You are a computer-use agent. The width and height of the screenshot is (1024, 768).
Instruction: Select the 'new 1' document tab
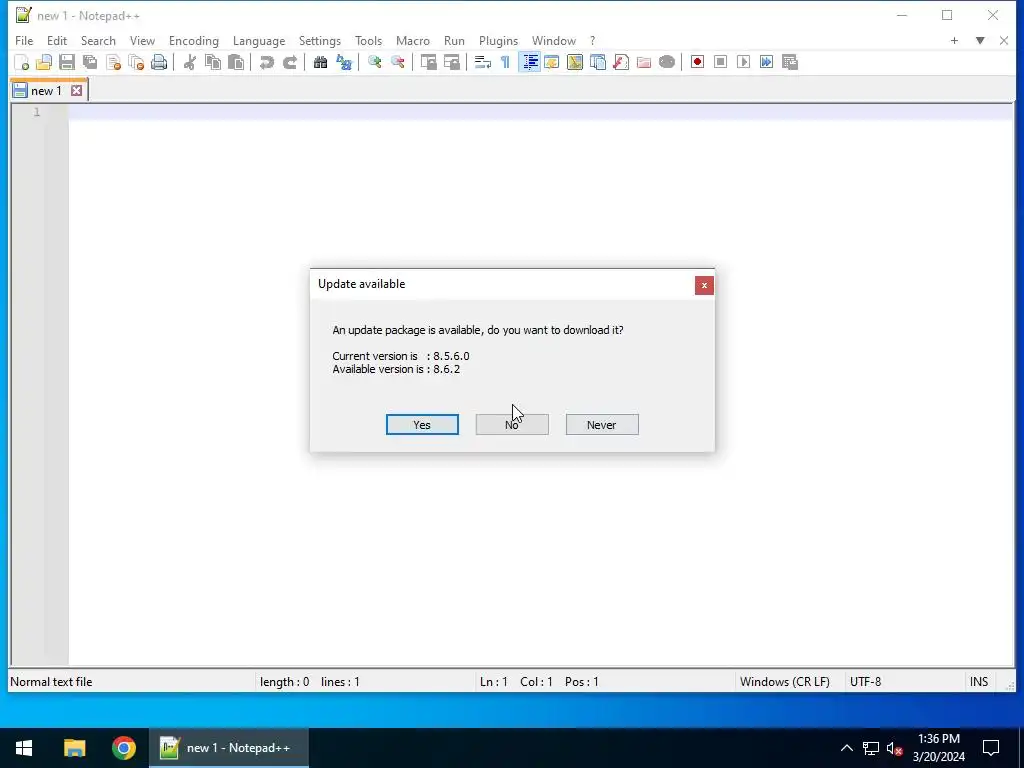click(46, 91)
